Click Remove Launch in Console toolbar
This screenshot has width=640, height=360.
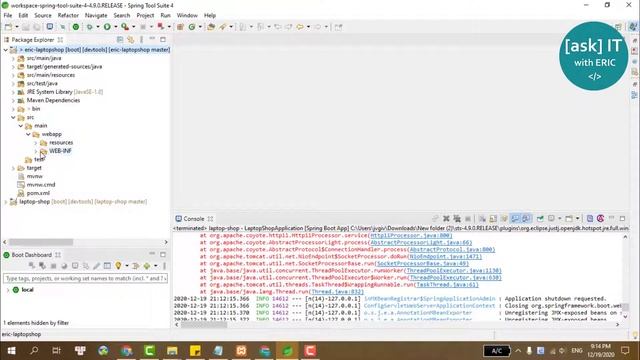tap(446, 219)
